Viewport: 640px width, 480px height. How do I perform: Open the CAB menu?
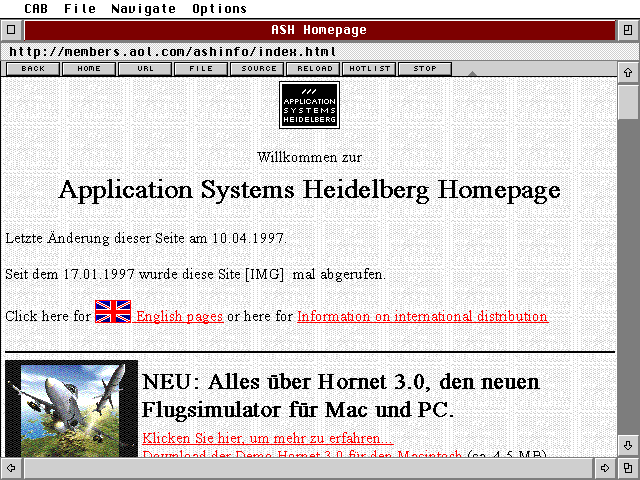click(x=36, y=9)
